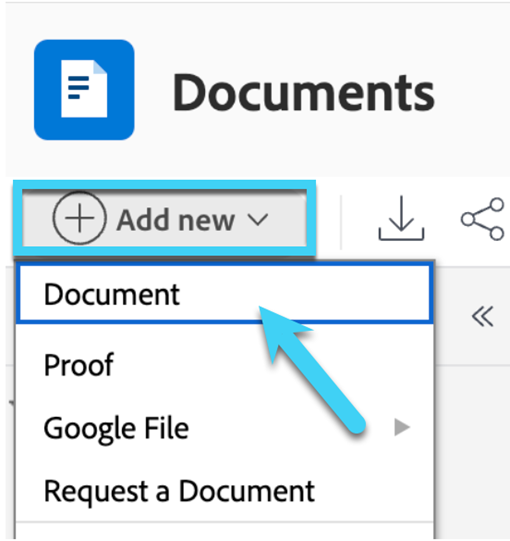Click the gray submenu triangle beside Google File

[402, 427]
